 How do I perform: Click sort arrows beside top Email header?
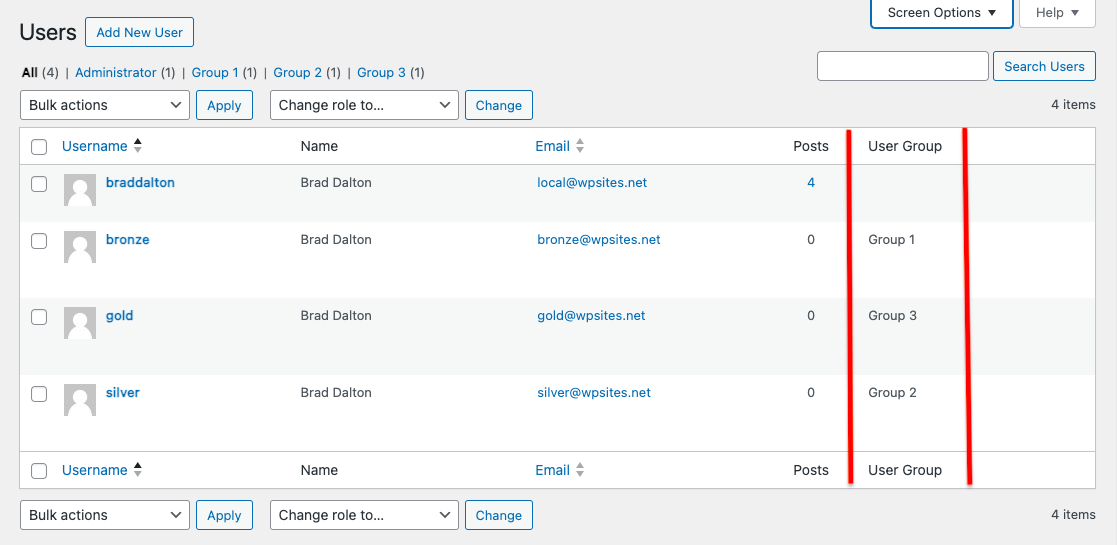coord(580,146)
